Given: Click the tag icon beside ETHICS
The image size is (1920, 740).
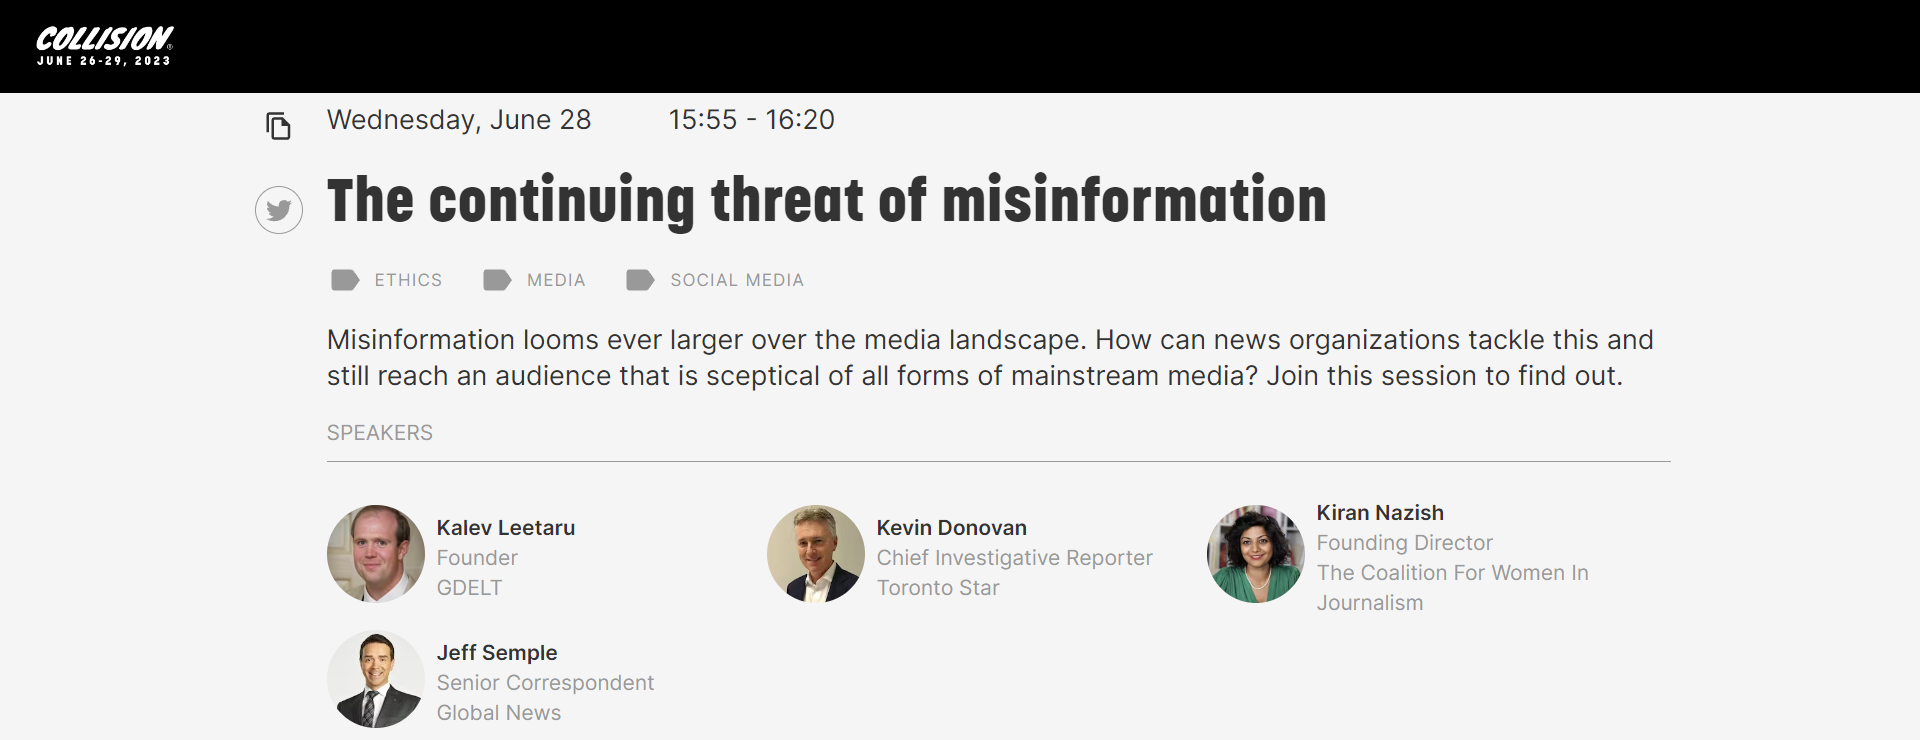Looking at the screenshot, I should (x=345, y=280).
